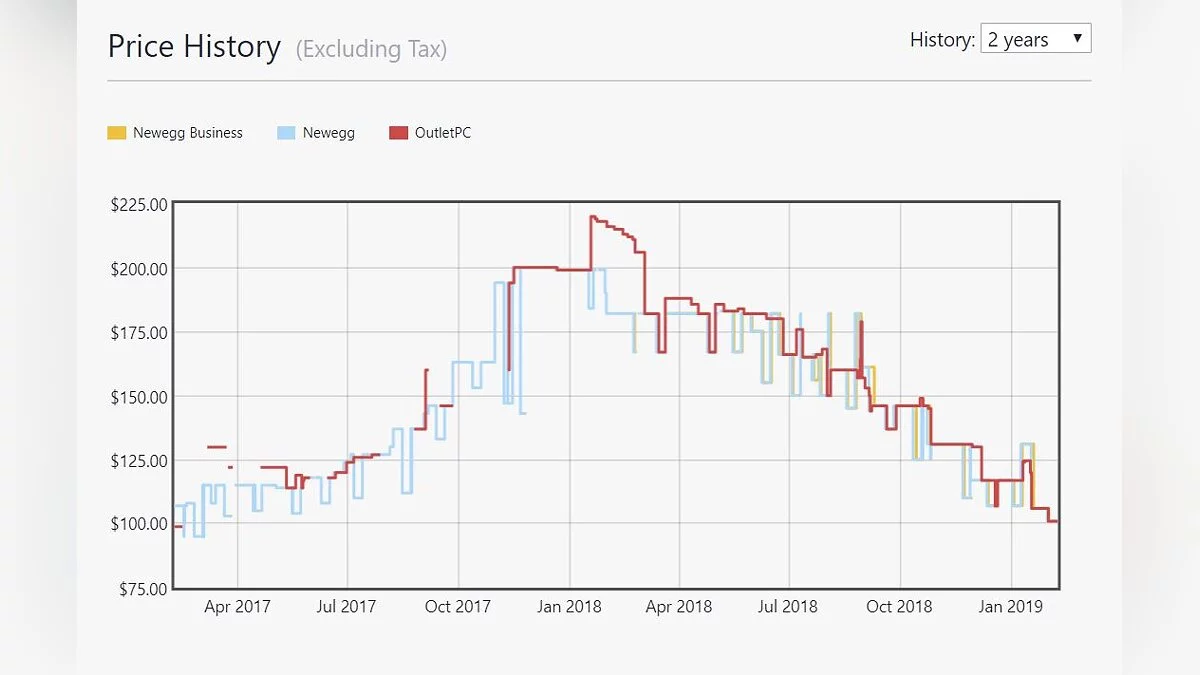
Task: Open the History range dropdown
Action: tap(1035, 40)
